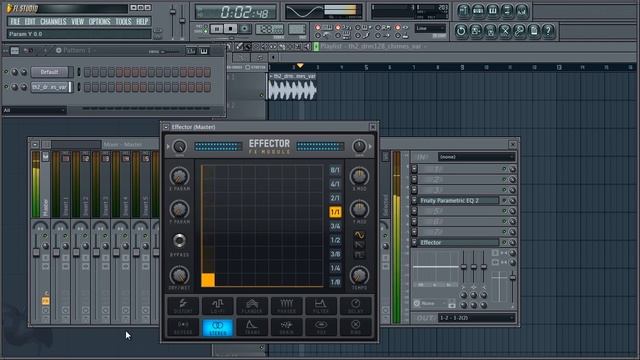The height and width of the screenshot is (360, 640).
Task: Open the EDIT menu
Action: coord(30,21)
